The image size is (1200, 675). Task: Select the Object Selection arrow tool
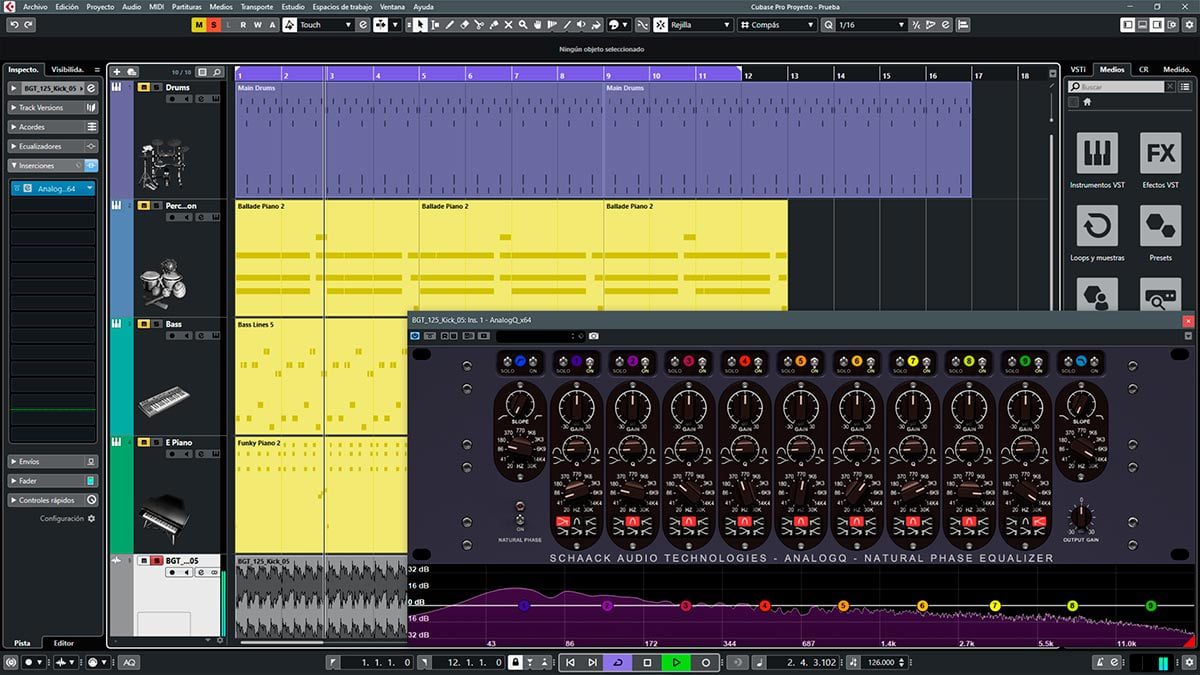point(421,24)
